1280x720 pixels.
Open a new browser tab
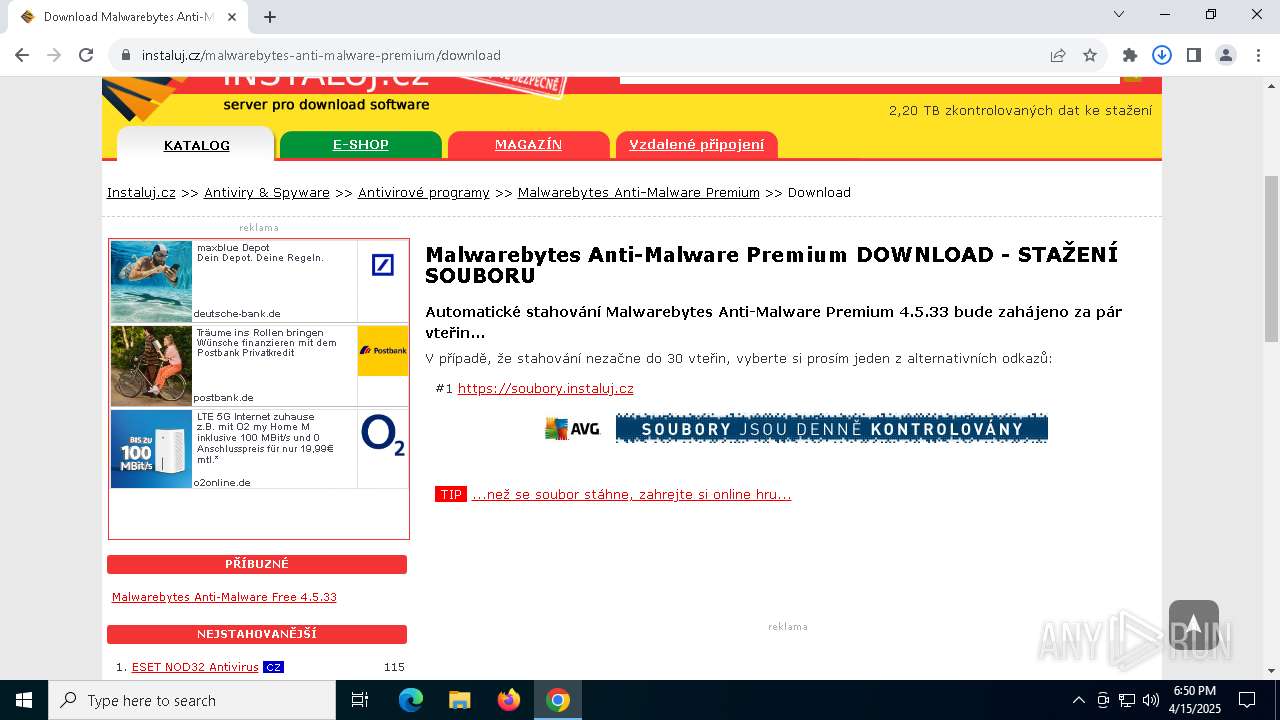click(x=270, y=16)
